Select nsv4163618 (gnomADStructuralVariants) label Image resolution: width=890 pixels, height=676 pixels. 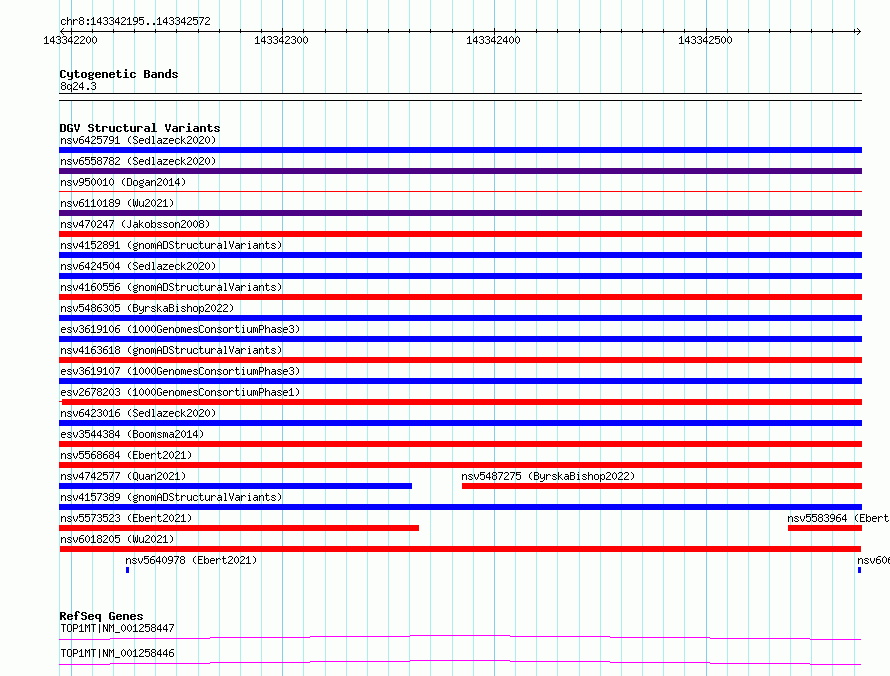point(171,350)
